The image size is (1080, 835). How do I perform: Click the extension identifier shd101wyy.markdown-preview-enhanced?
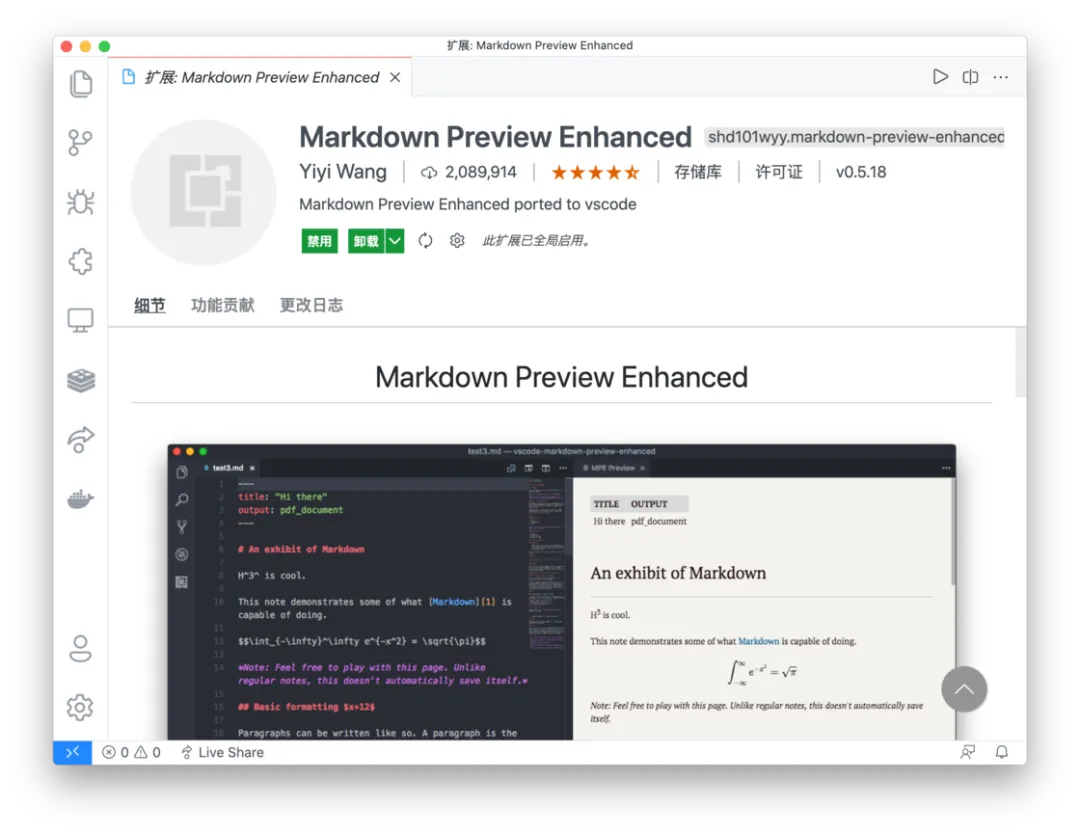[855, 137]
